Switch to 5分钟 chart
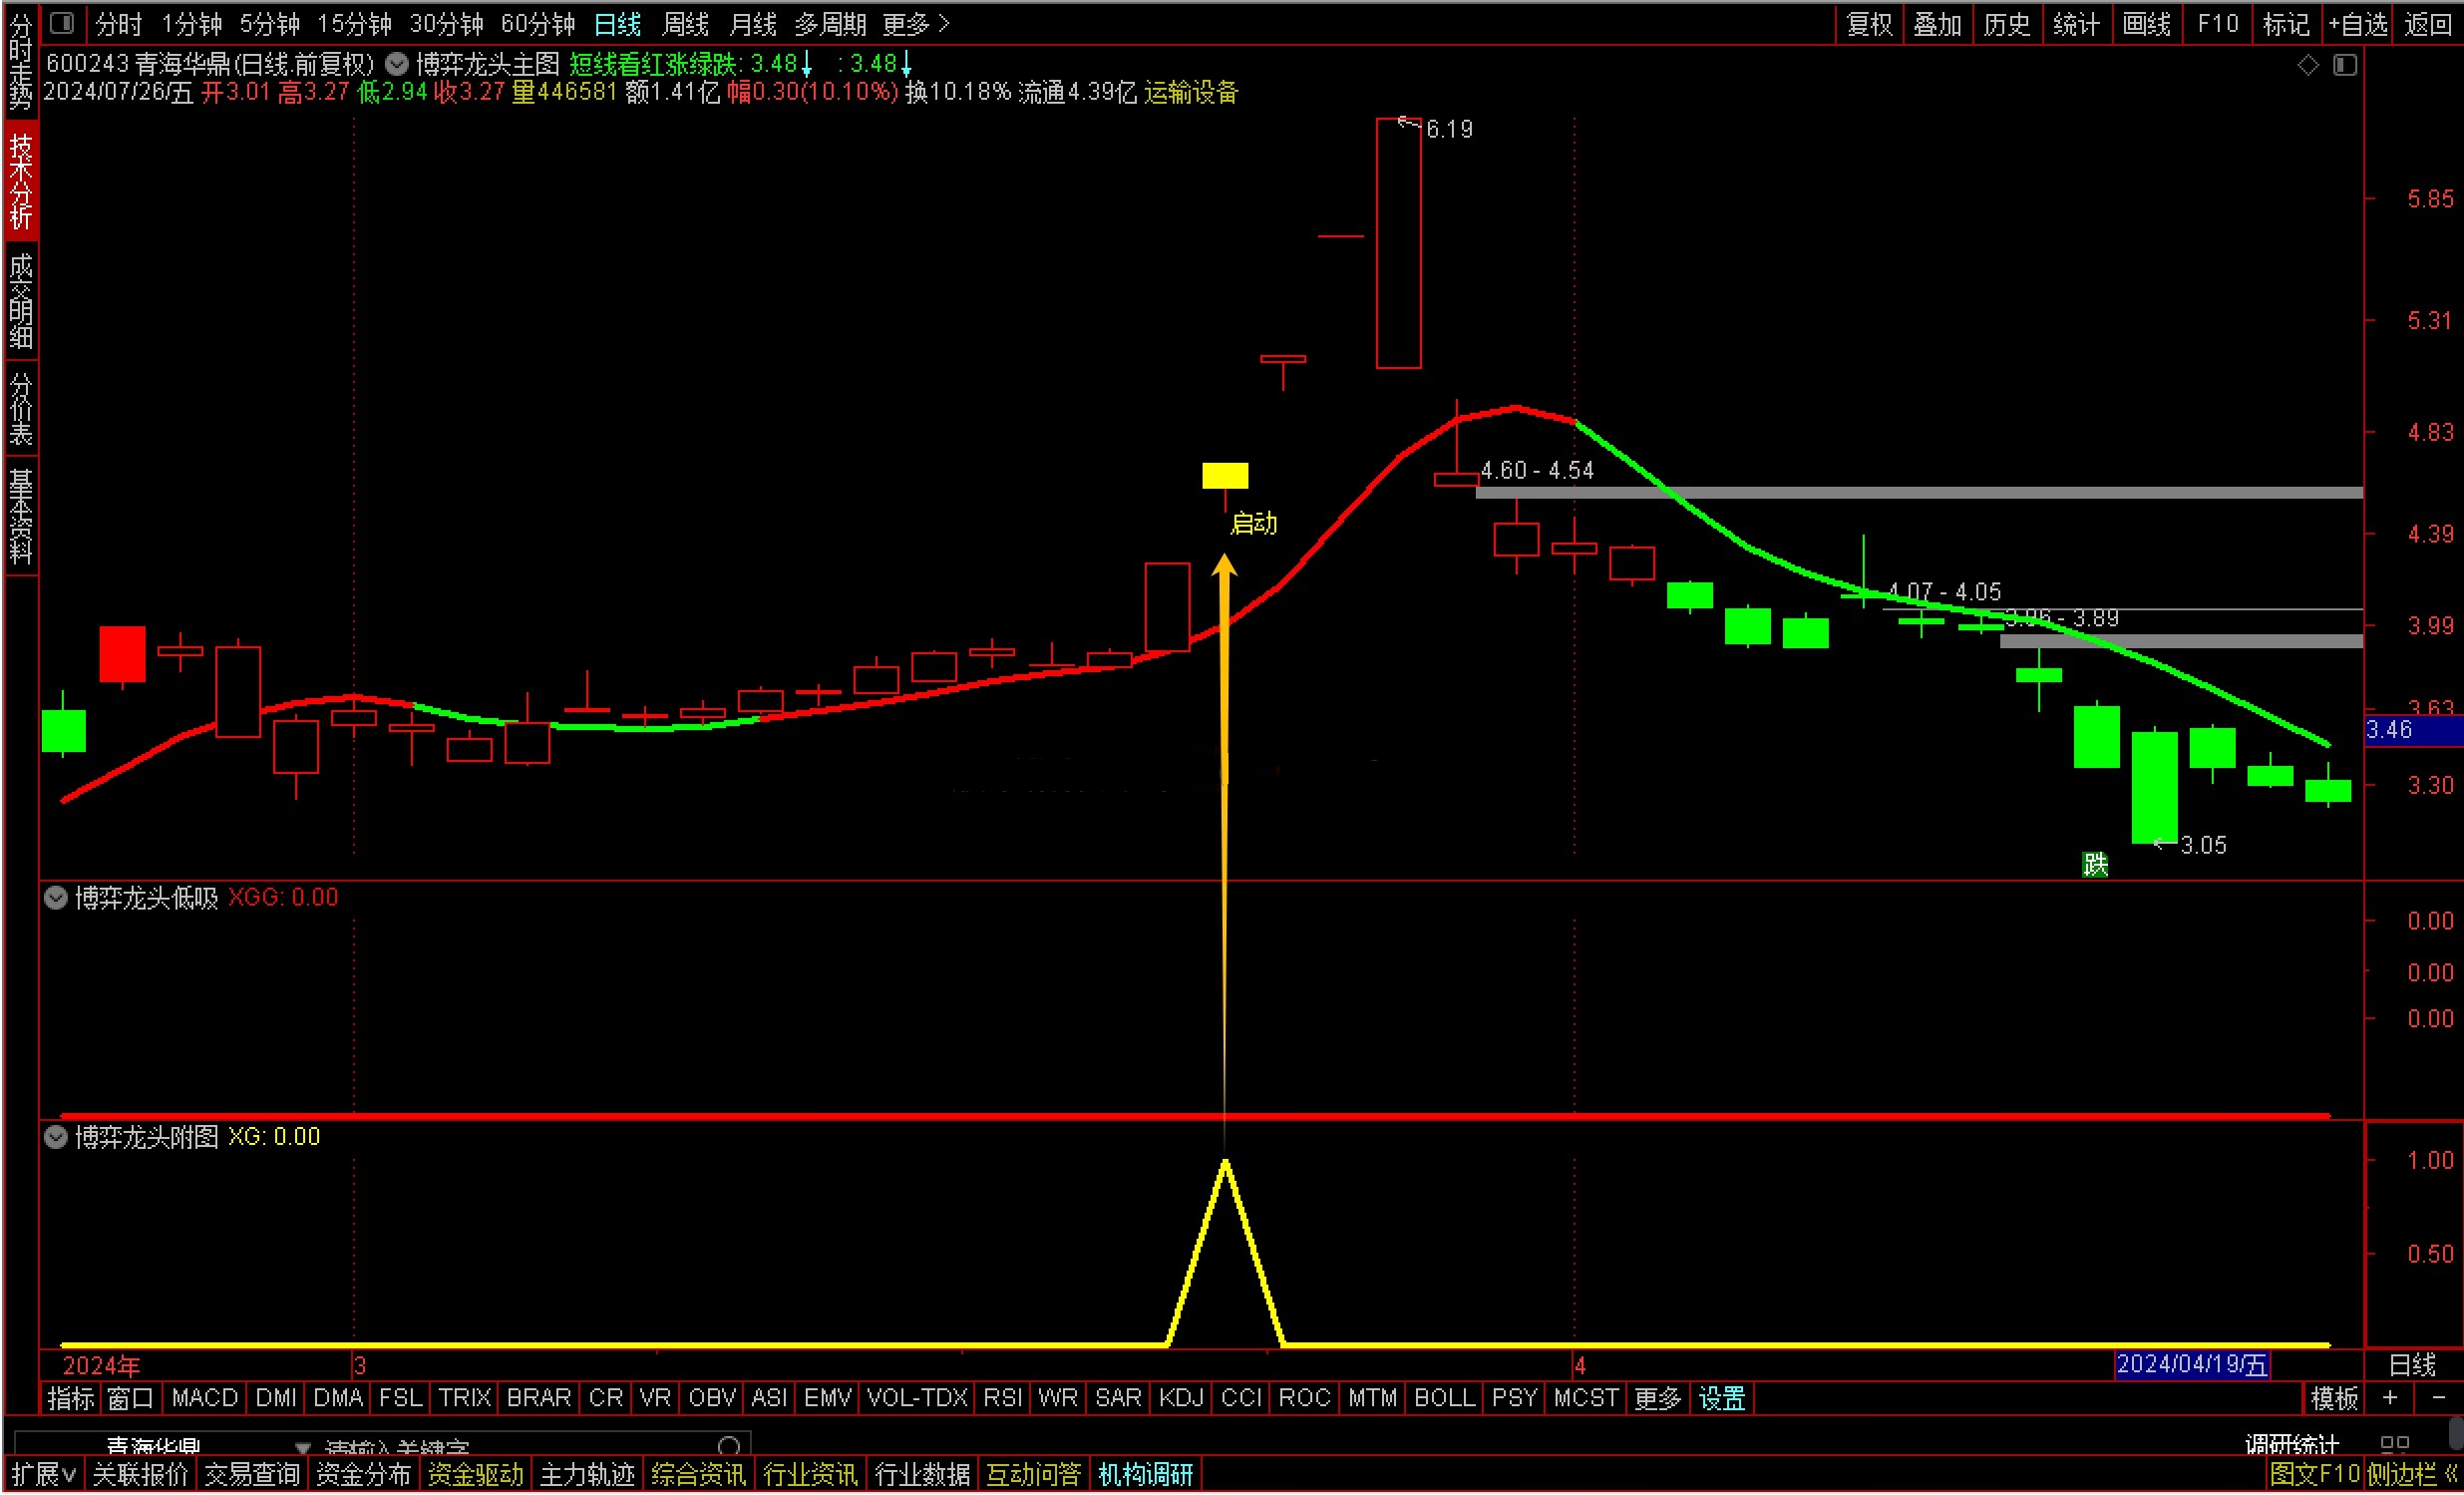Image resolution: width=2464 pixels, height=1495 pixels. 270,23
